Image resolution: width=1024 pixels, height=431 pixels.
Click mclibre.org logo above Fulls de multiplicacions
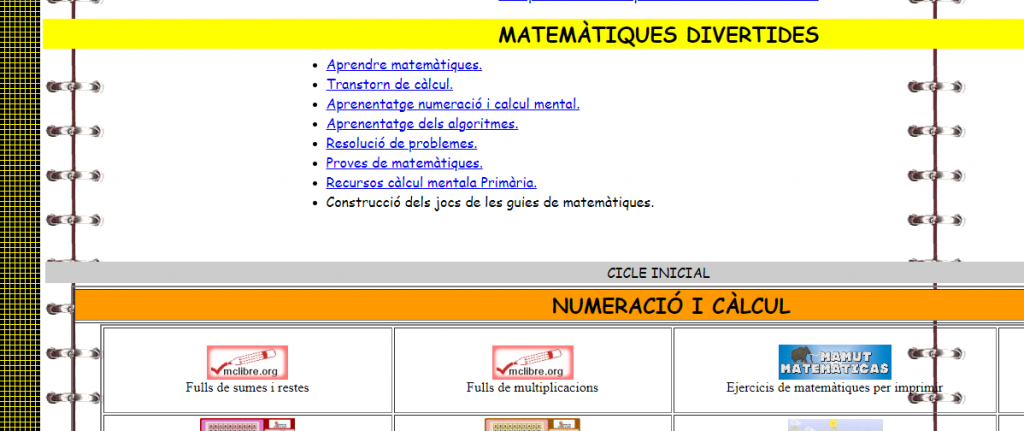pos(532,362)
